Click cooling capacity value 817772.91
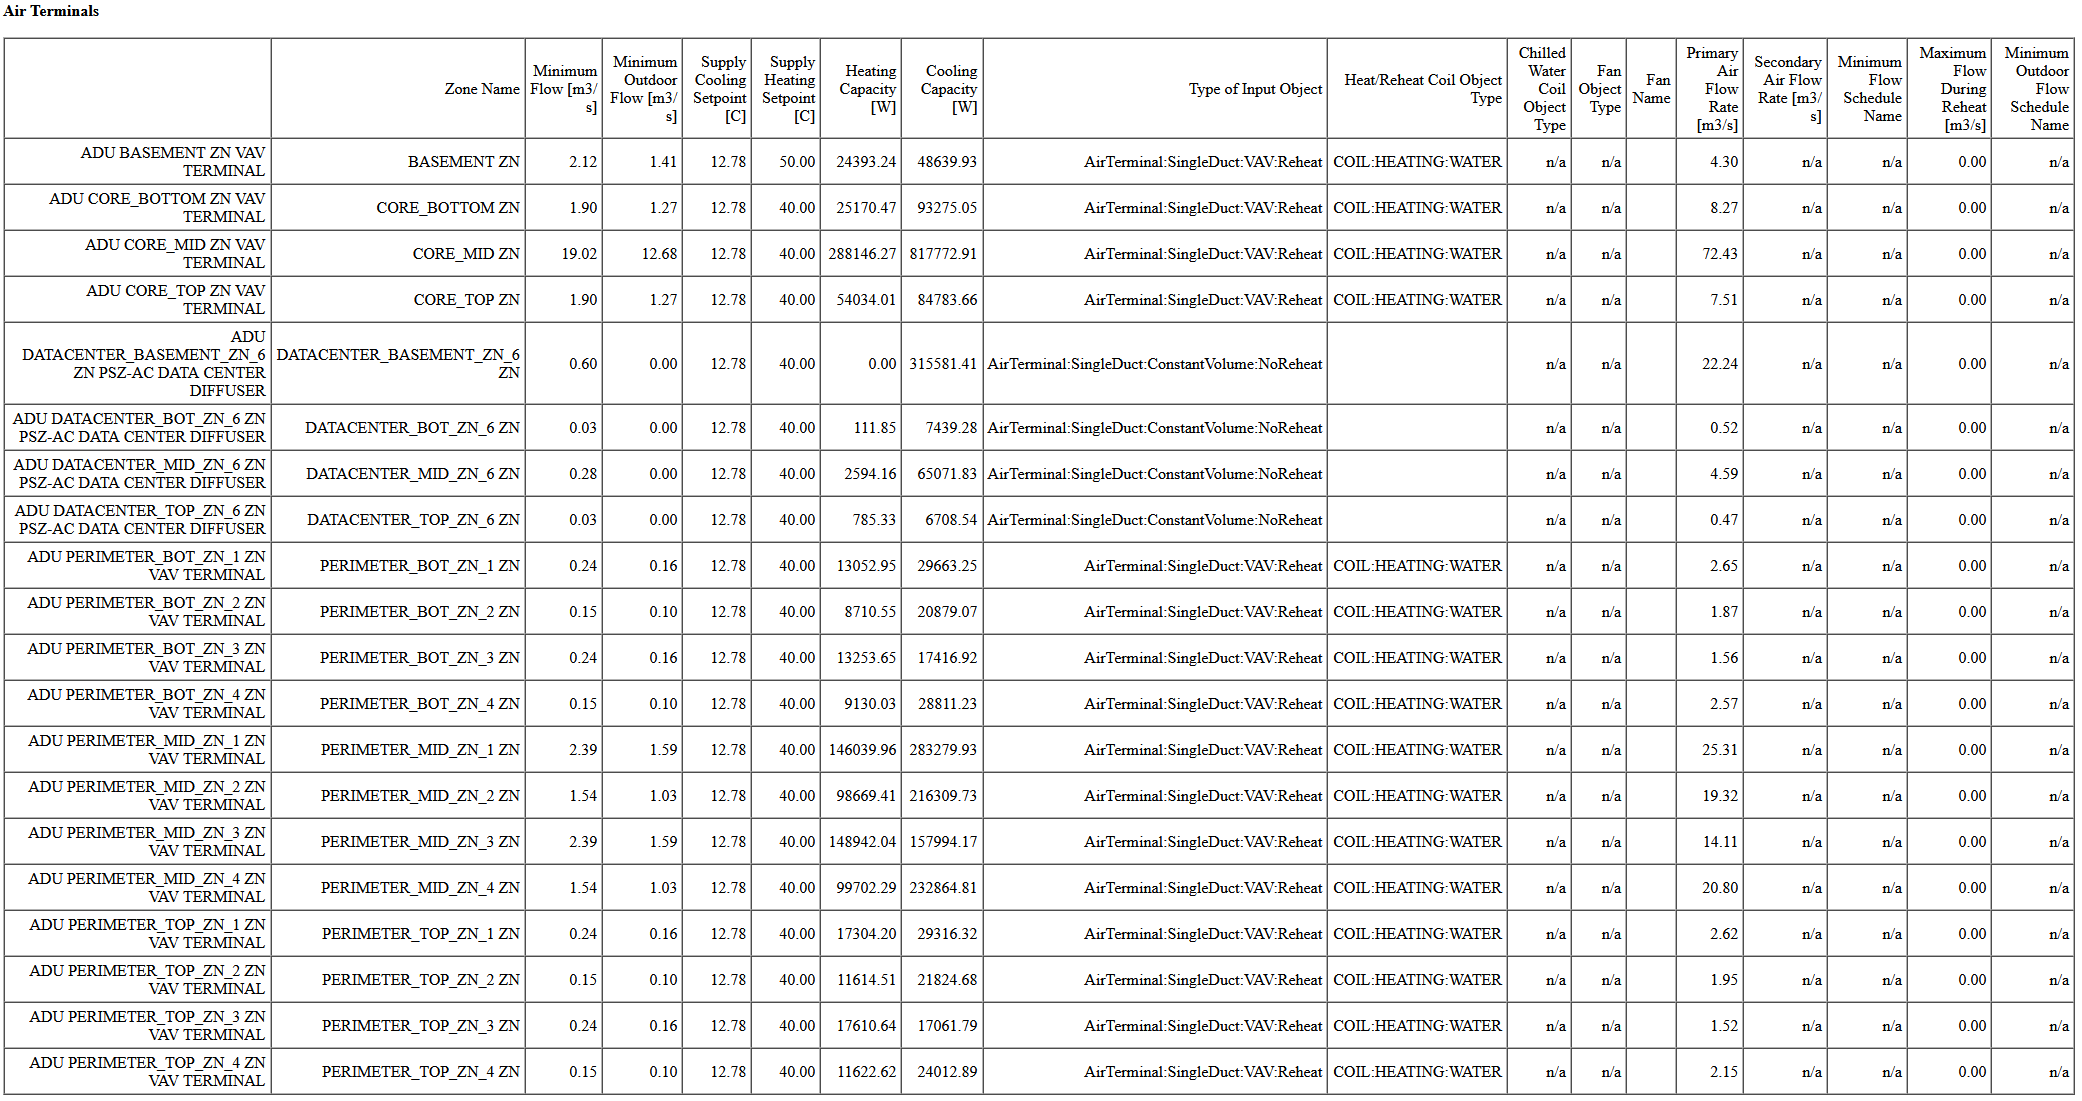The image size is (2082, 1101). click(943, 254)
